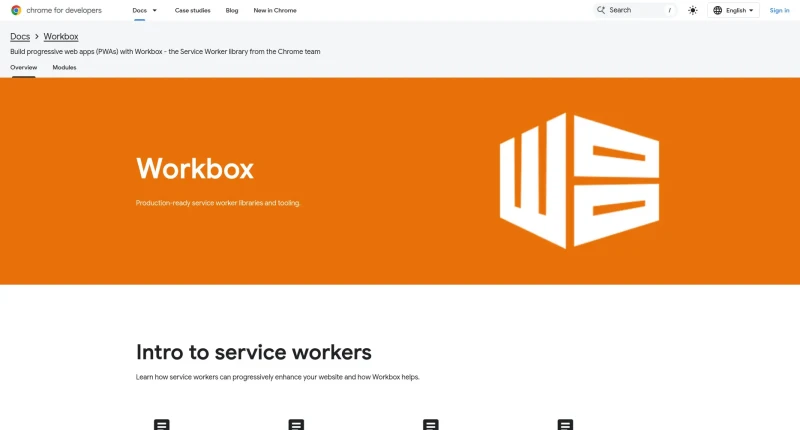This screenshot has width=800, height=430.
Task: Focus the Search input field
Action: 636,10
